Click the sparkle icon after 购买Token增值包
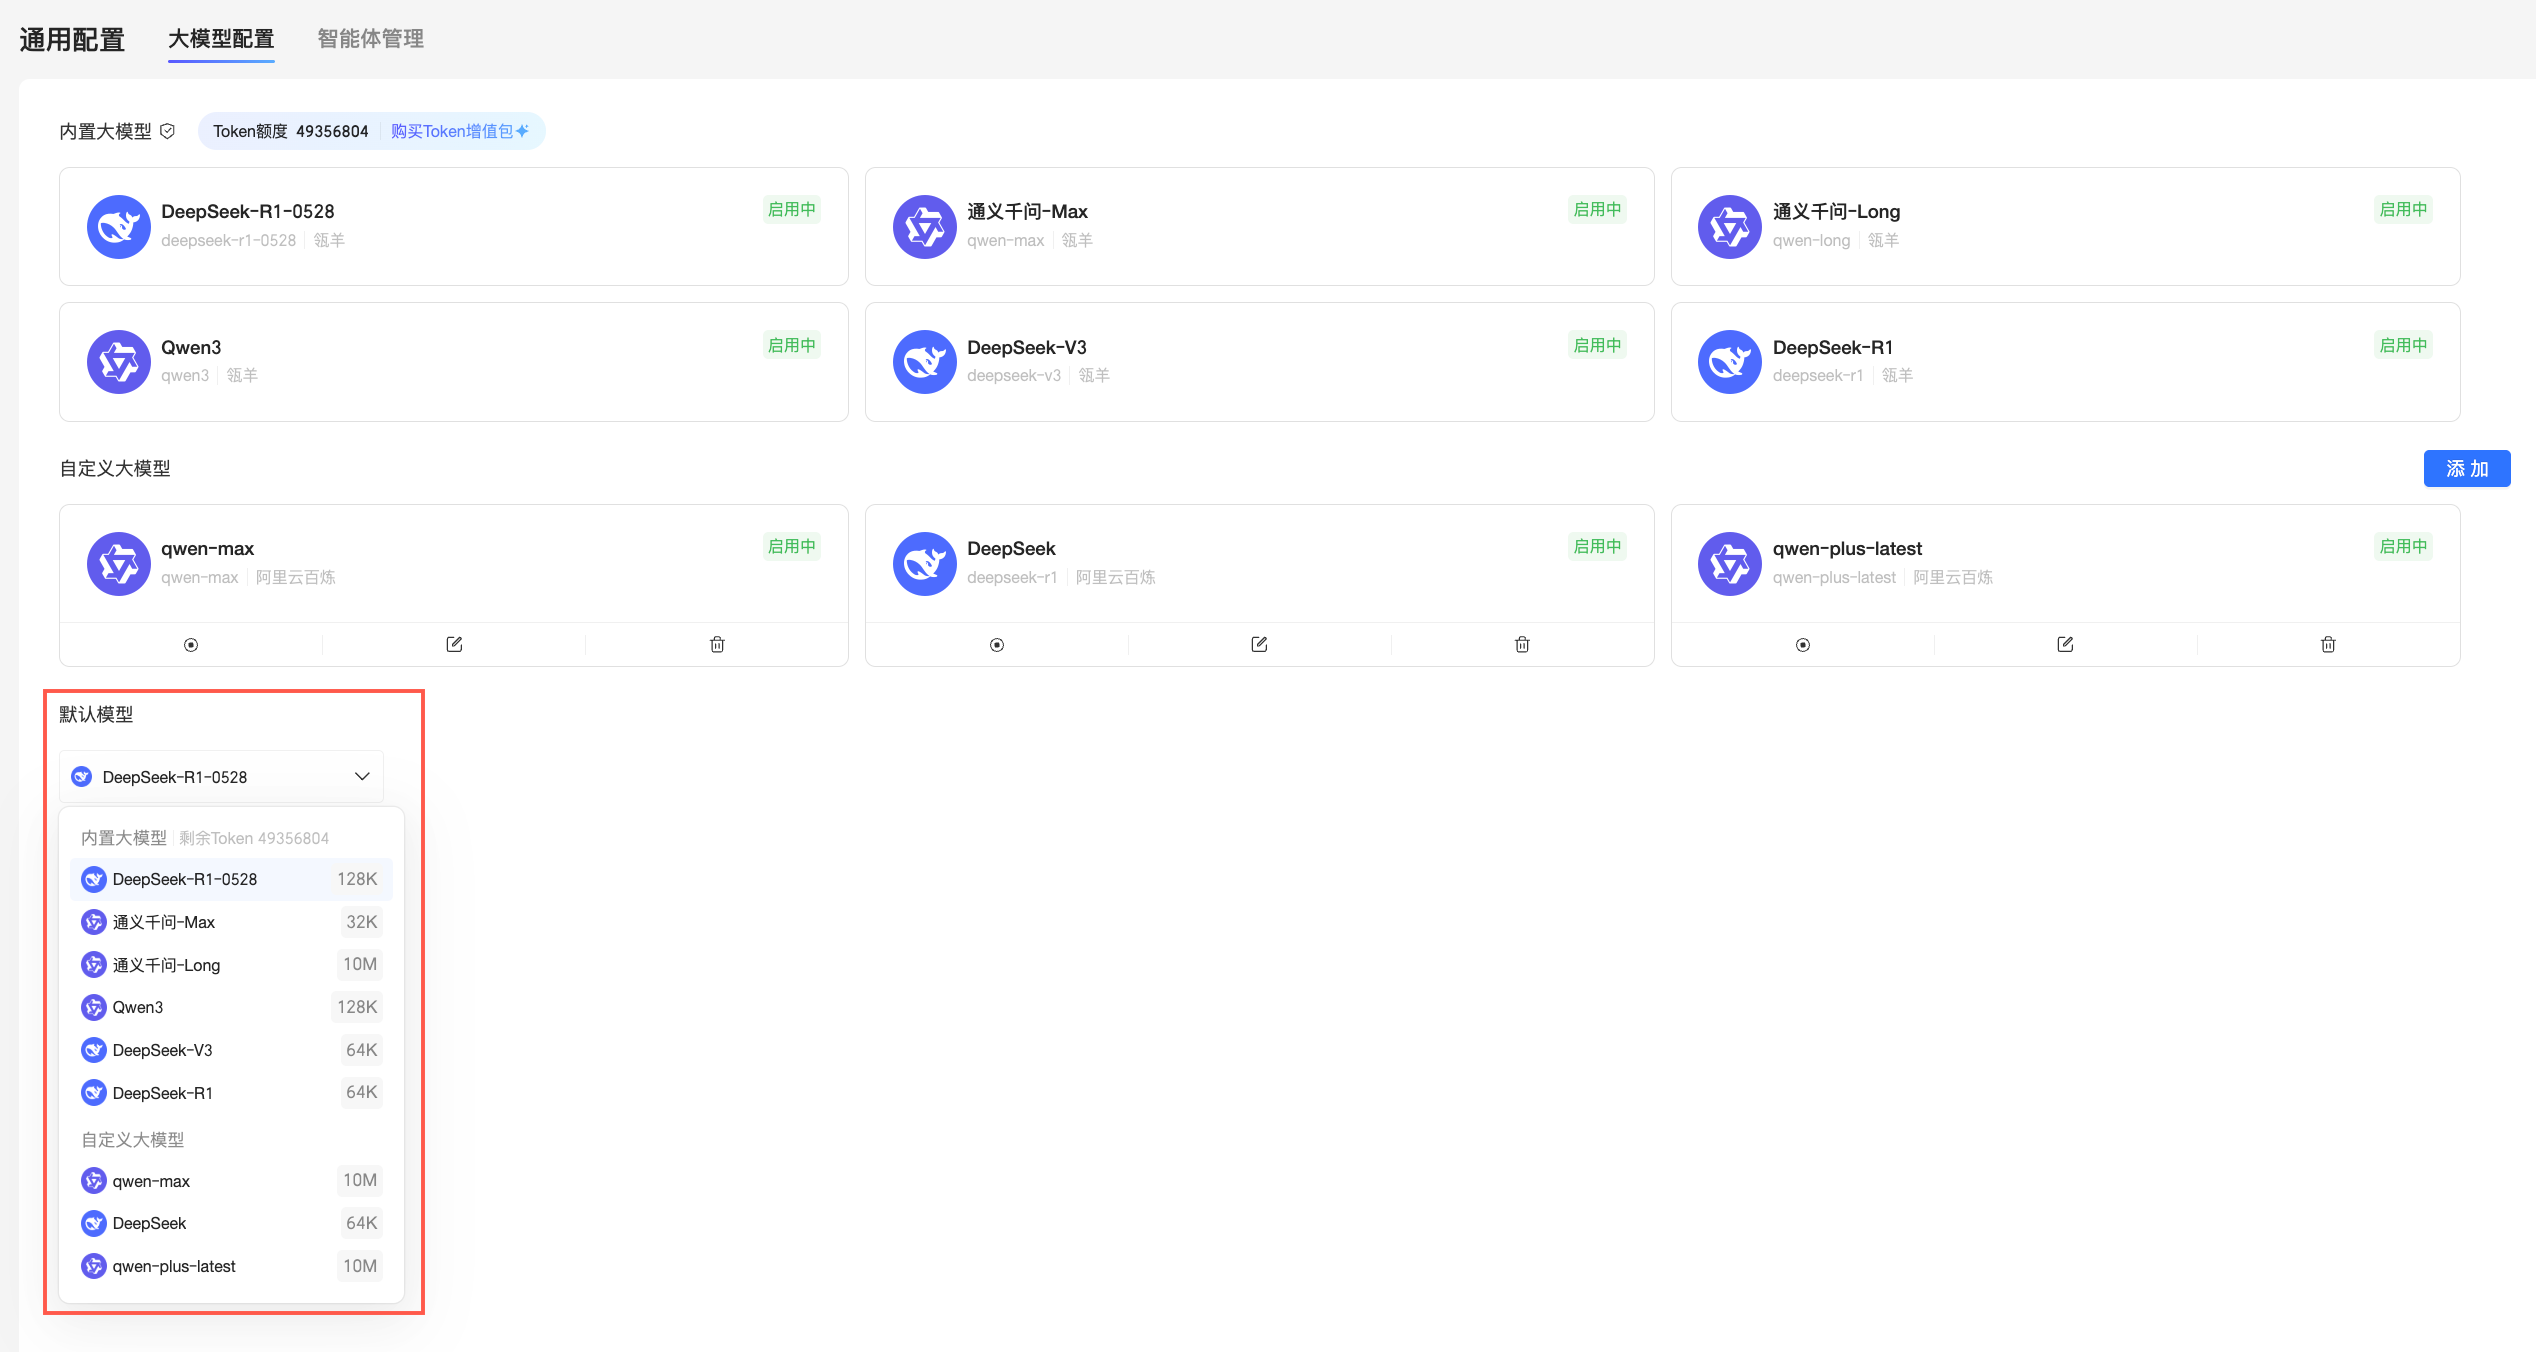 [522, 131]
